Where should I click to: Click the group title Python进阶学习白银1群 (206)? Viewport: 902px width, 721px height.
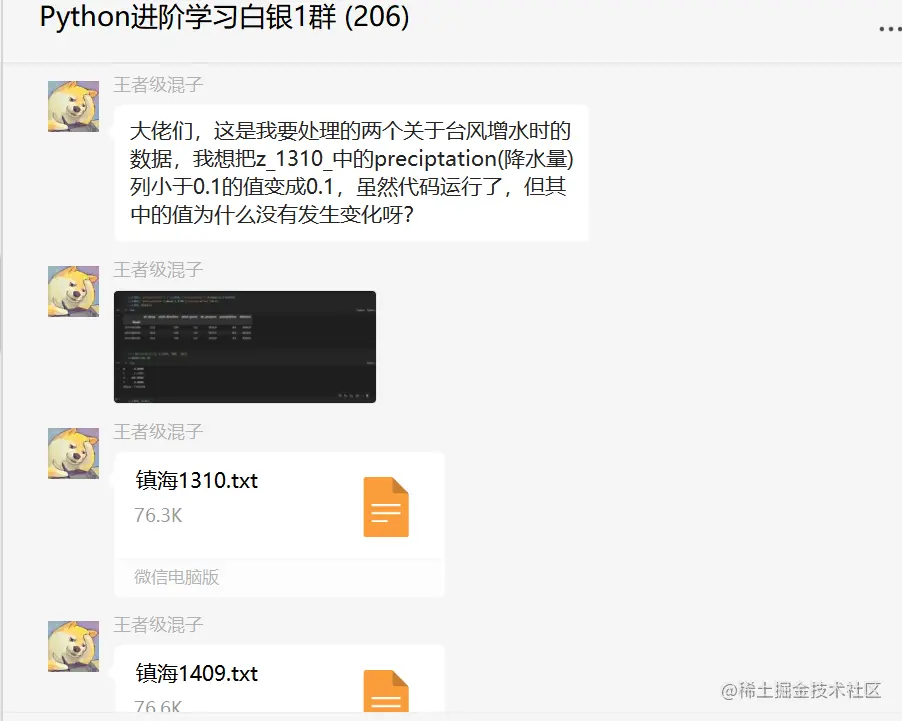pos(224,17)
